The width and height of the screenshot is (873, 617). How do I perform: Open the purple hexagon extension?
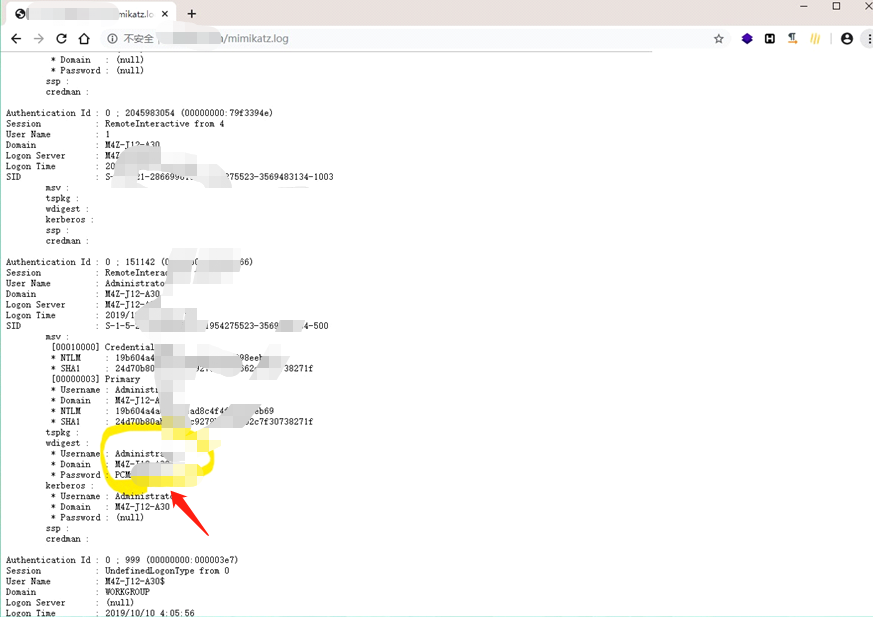pyautogui.click(x=747, y=38)
